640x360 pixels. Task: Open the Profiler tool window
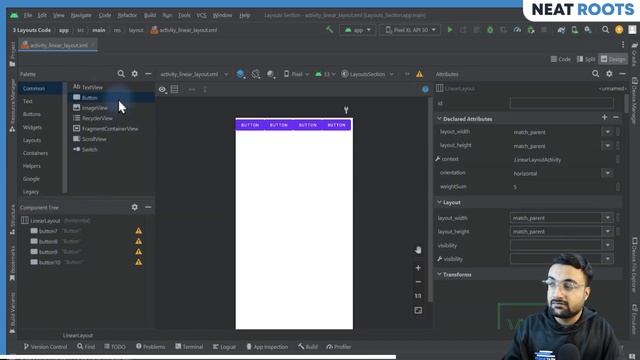pos(339,347)
